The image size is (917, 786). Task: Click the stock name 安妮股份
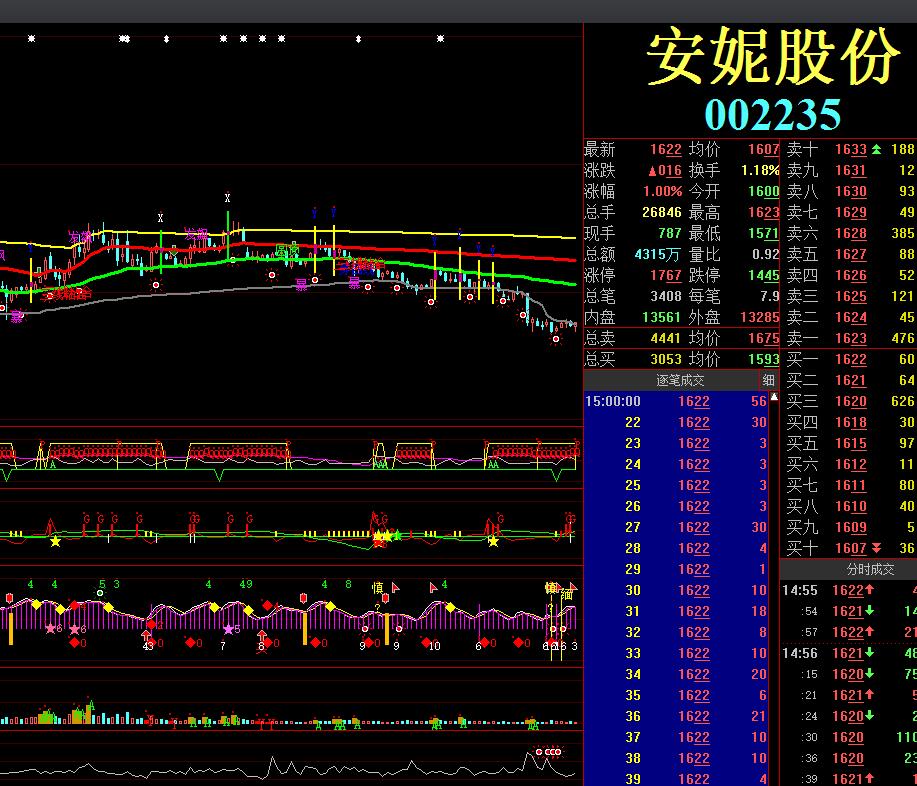tap(773, 57)
